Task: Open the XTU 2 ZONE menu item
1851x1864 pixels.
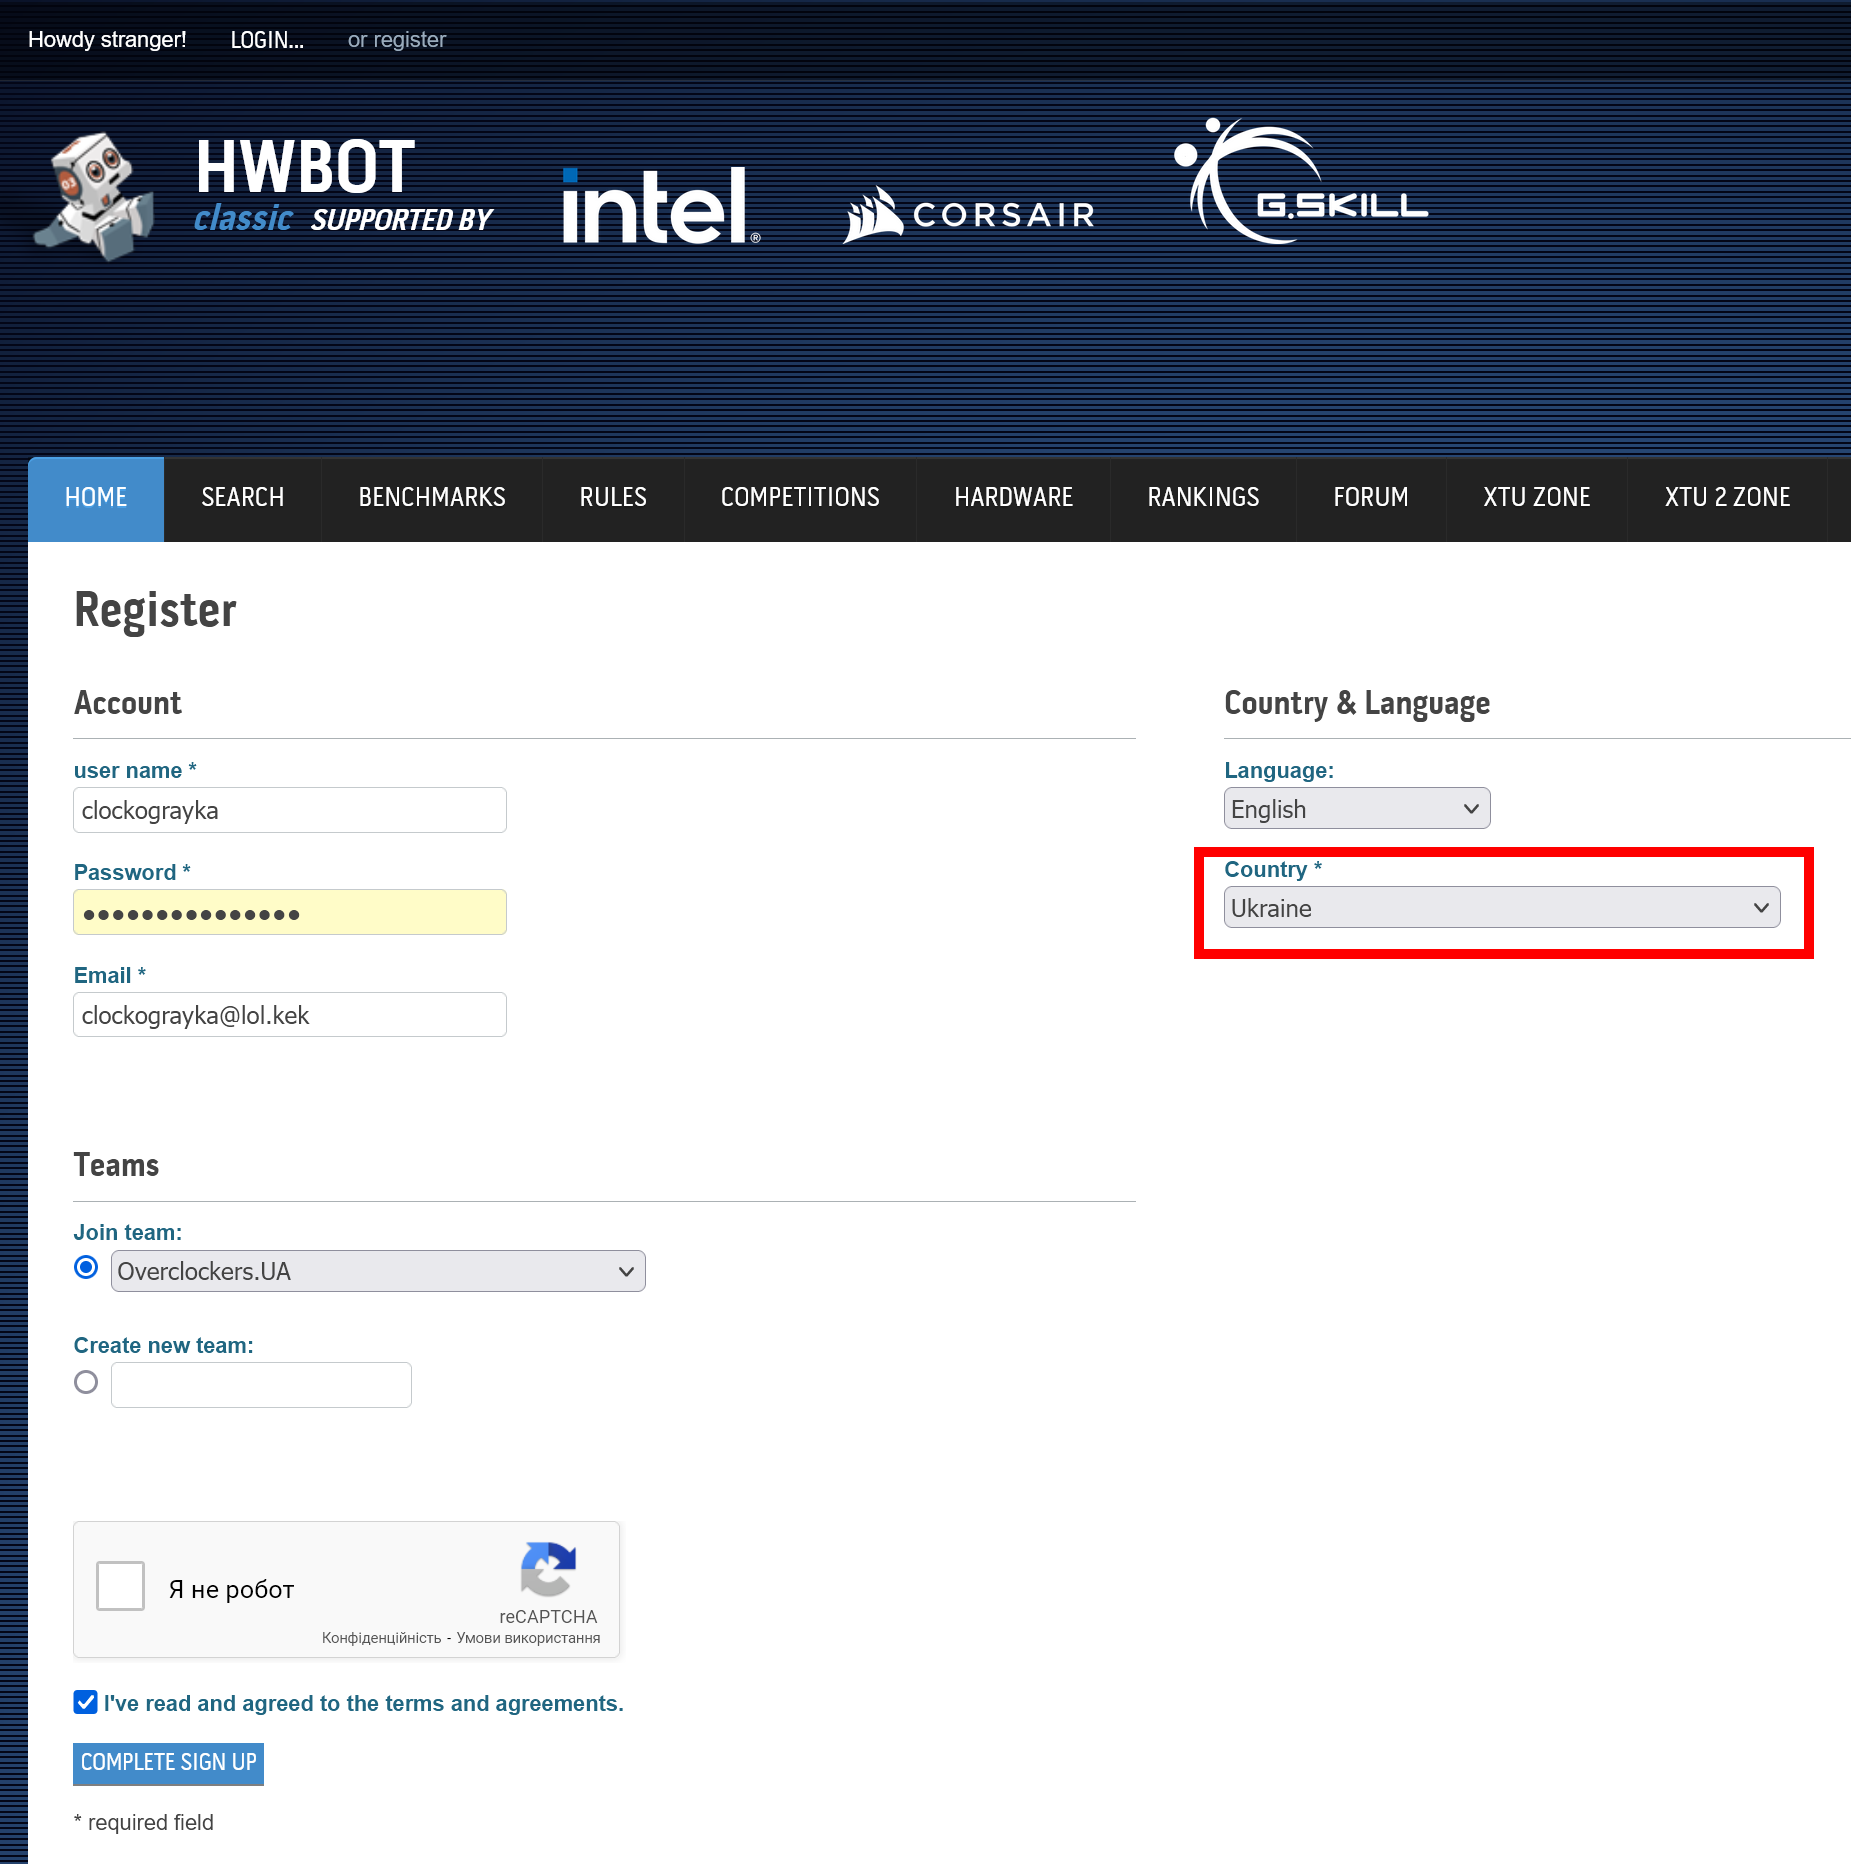Action: coord(1728,498)
